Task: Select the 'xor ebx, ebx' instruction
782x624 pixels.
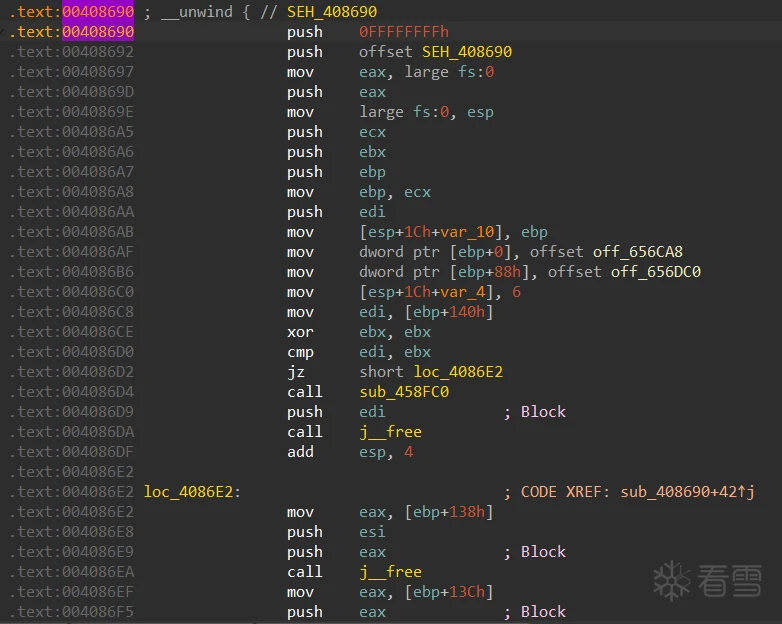Action: 359,332
